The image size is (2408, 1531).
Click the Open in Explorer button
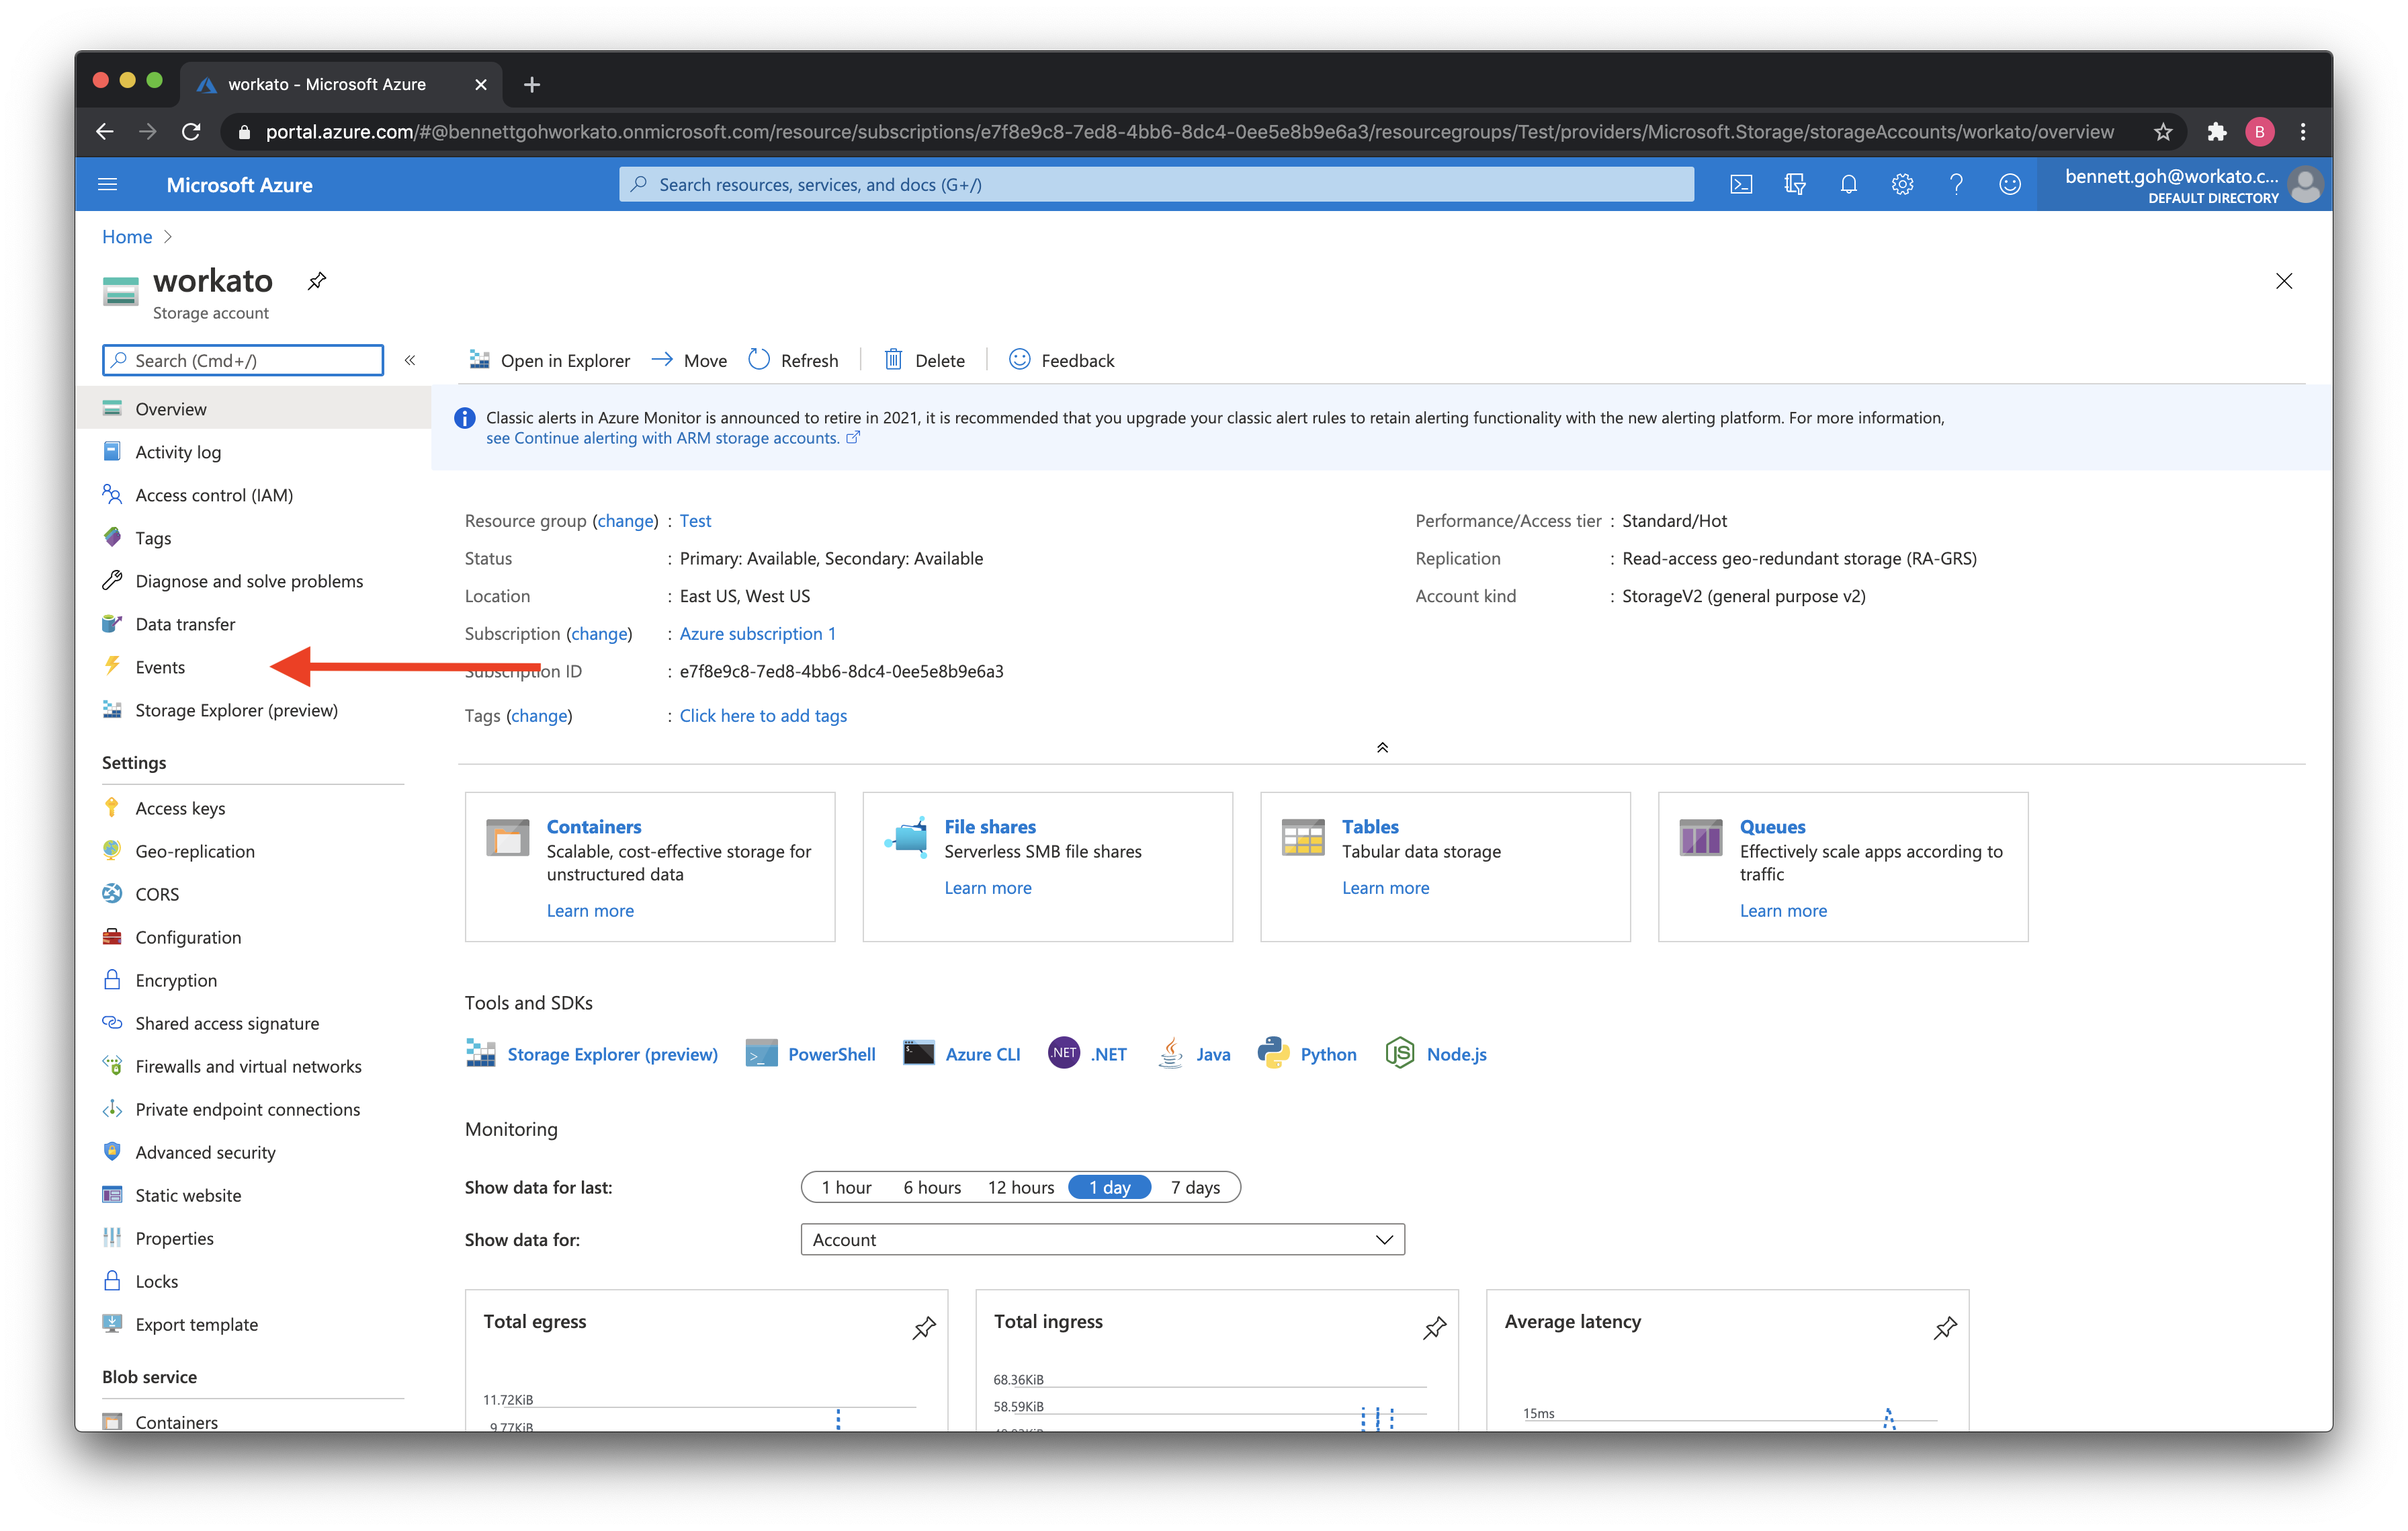(x=550, y=360)
